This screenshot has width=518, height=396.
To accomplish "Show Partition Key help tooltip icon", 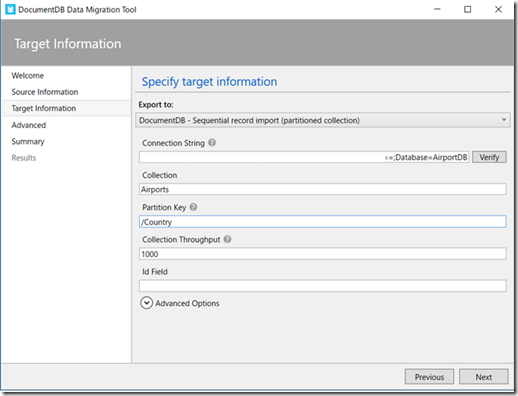I will click(193, 207).
